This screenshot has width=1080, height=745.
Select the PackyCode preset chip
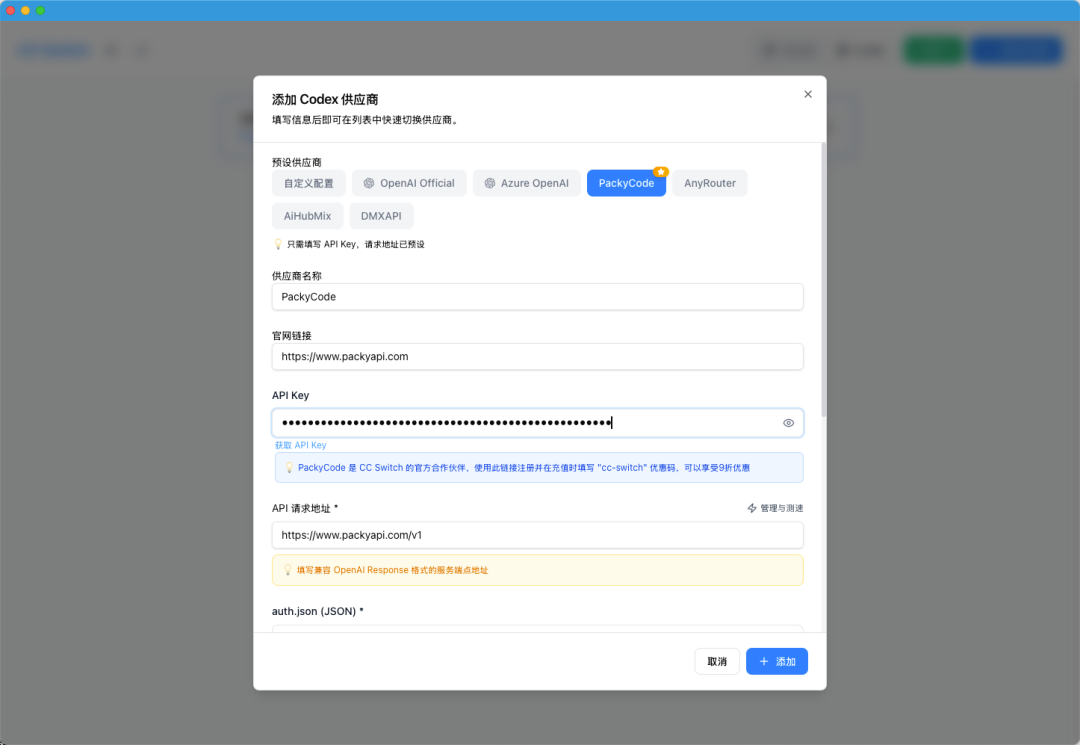pos(626,183)
